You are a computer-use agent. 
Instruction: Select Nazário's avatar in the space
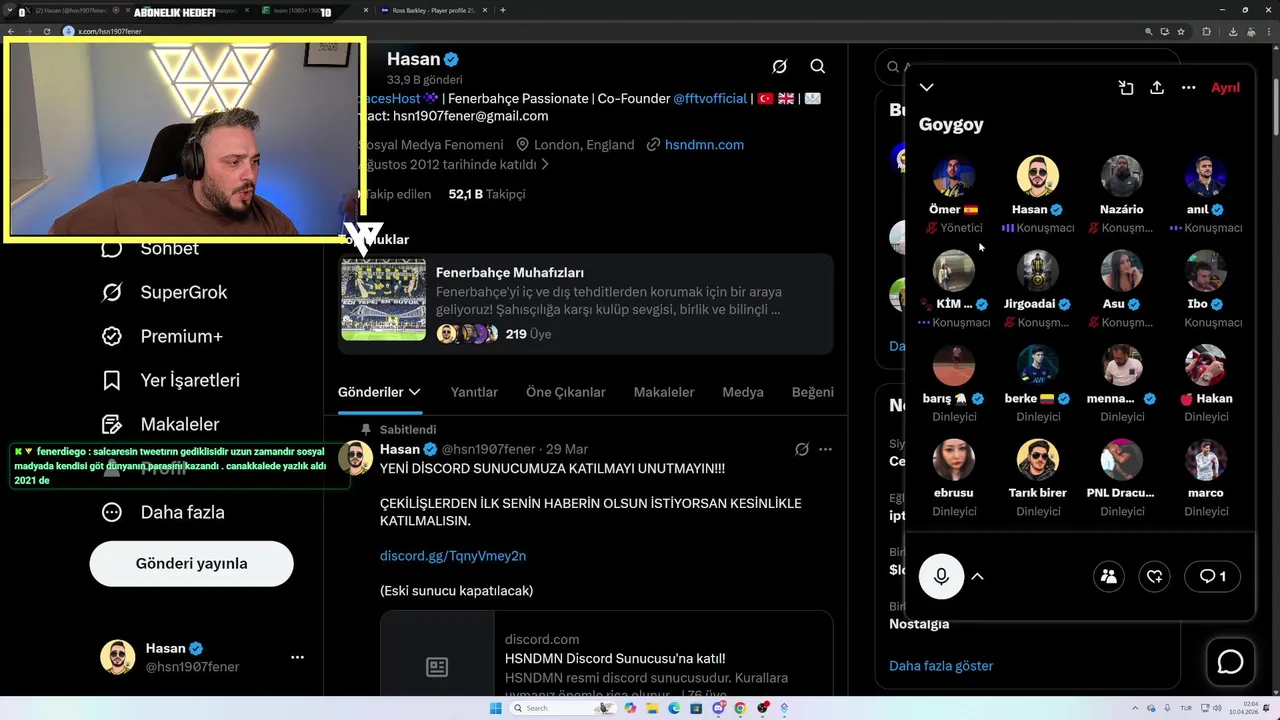pyautogui.click(x=1121, y=176)
